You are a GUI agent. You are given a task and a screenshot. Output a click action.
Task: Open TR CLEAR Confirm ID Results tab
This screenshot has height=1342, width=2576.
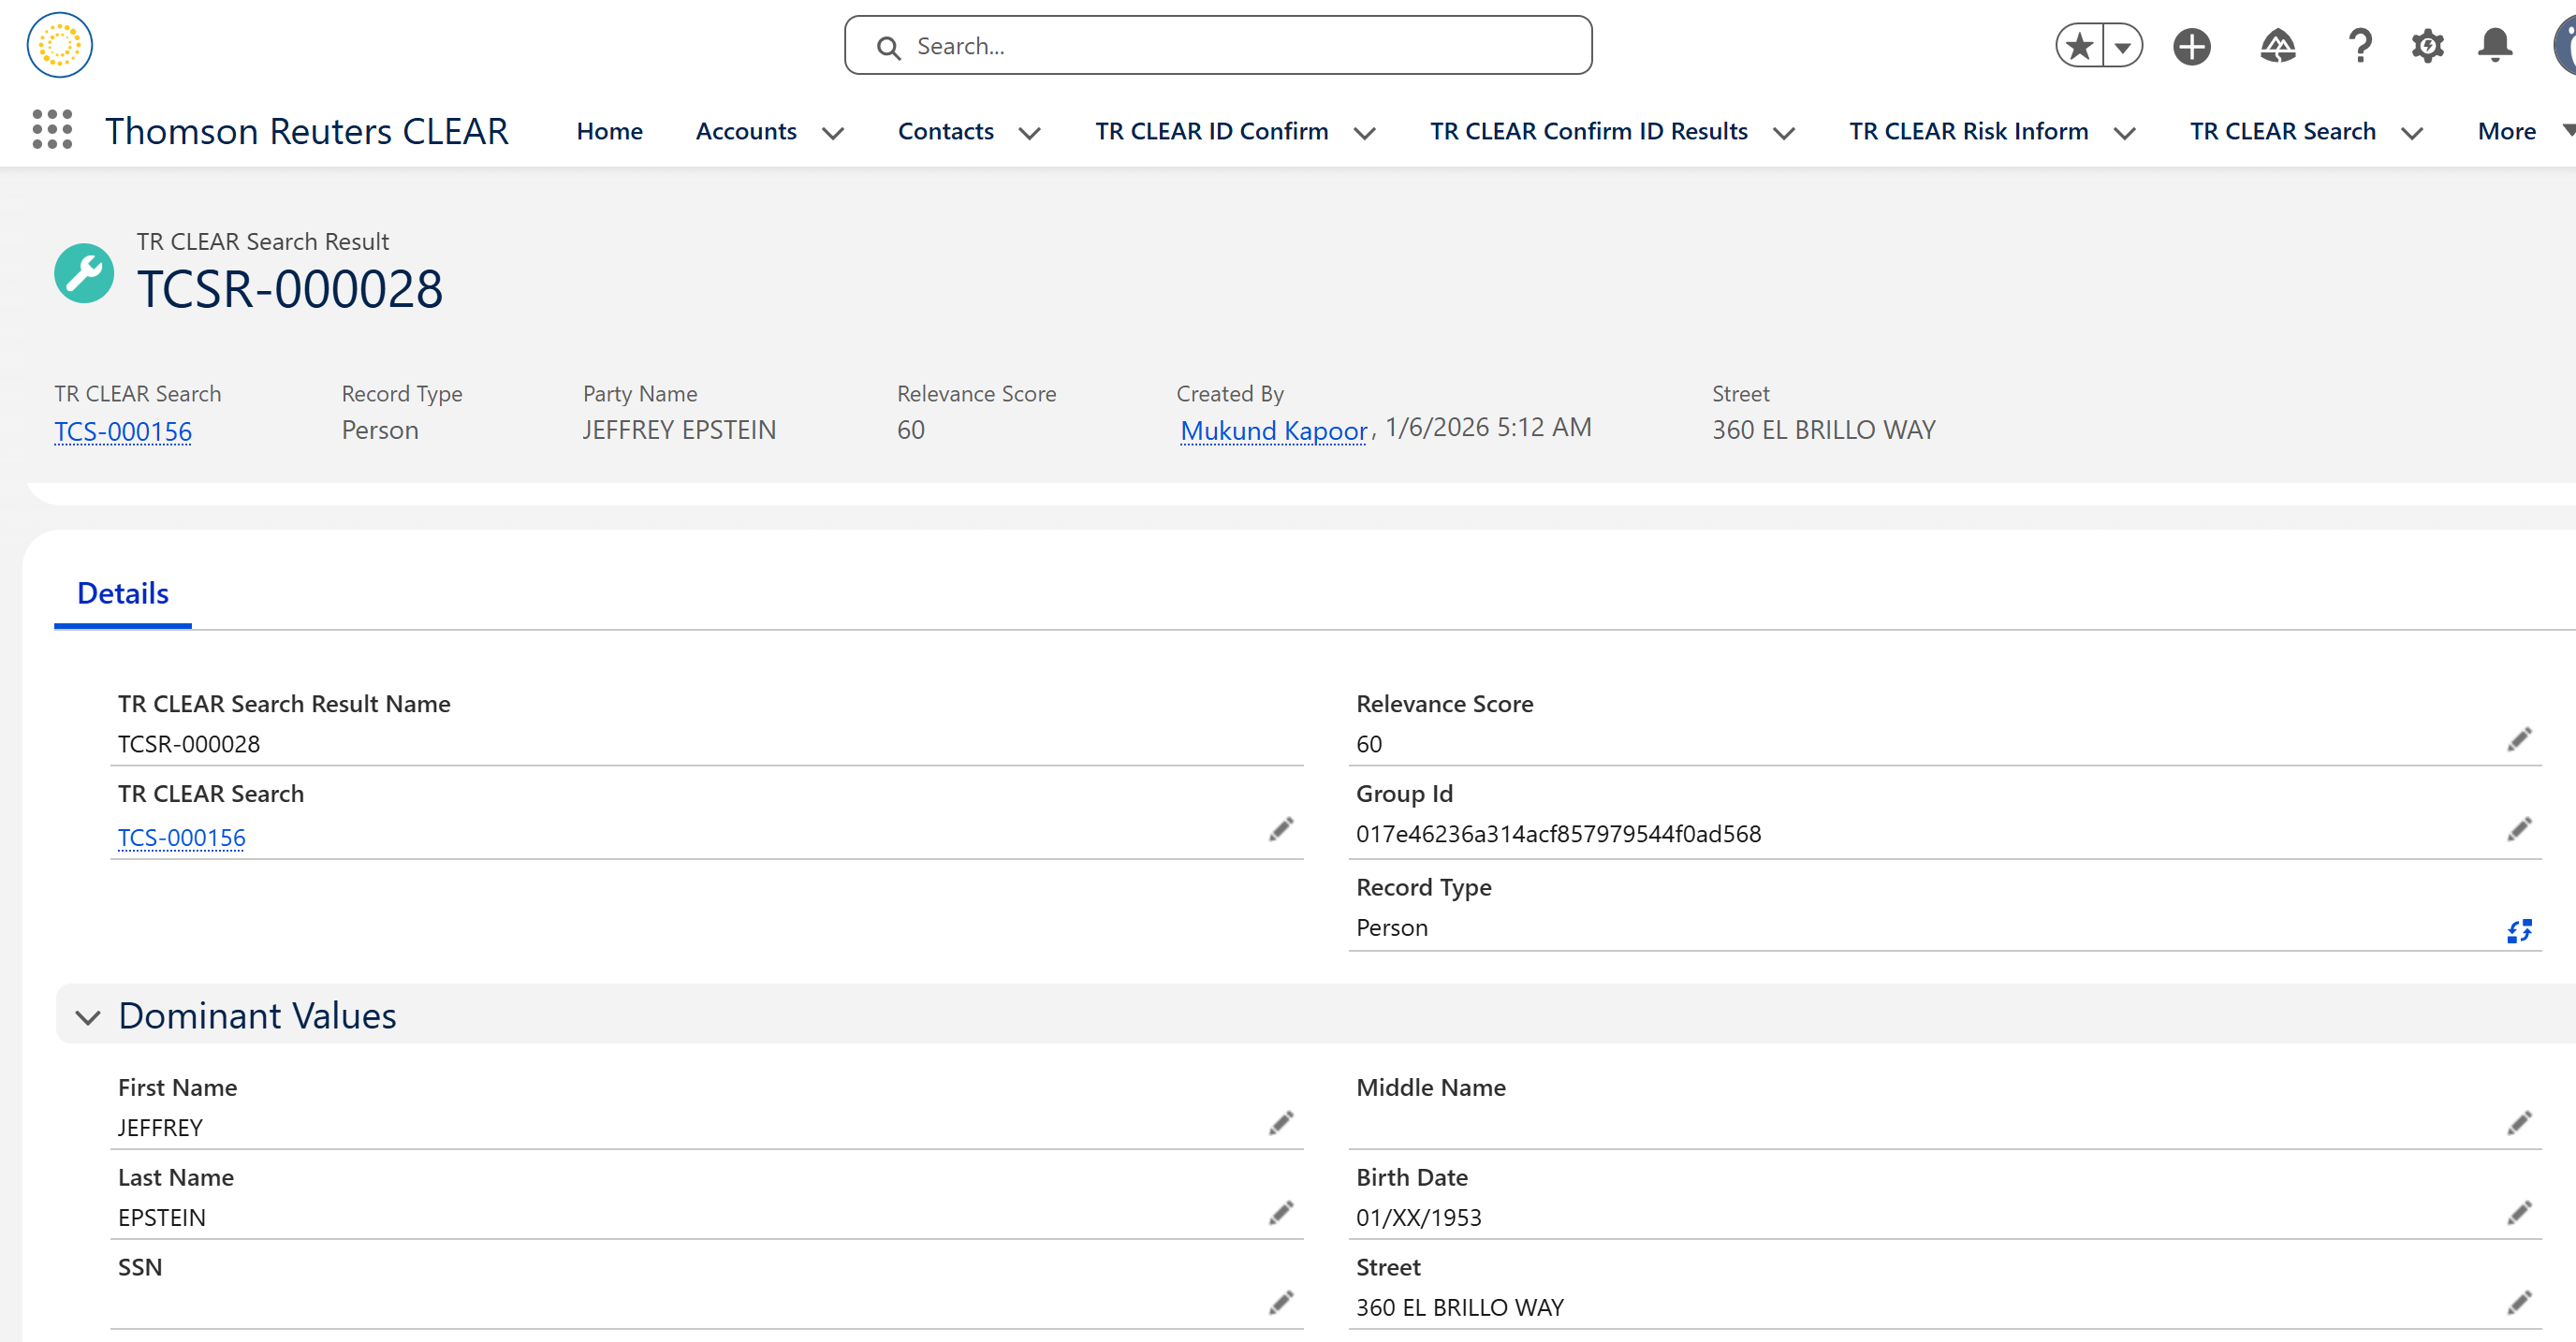(x=1588, y=131)
